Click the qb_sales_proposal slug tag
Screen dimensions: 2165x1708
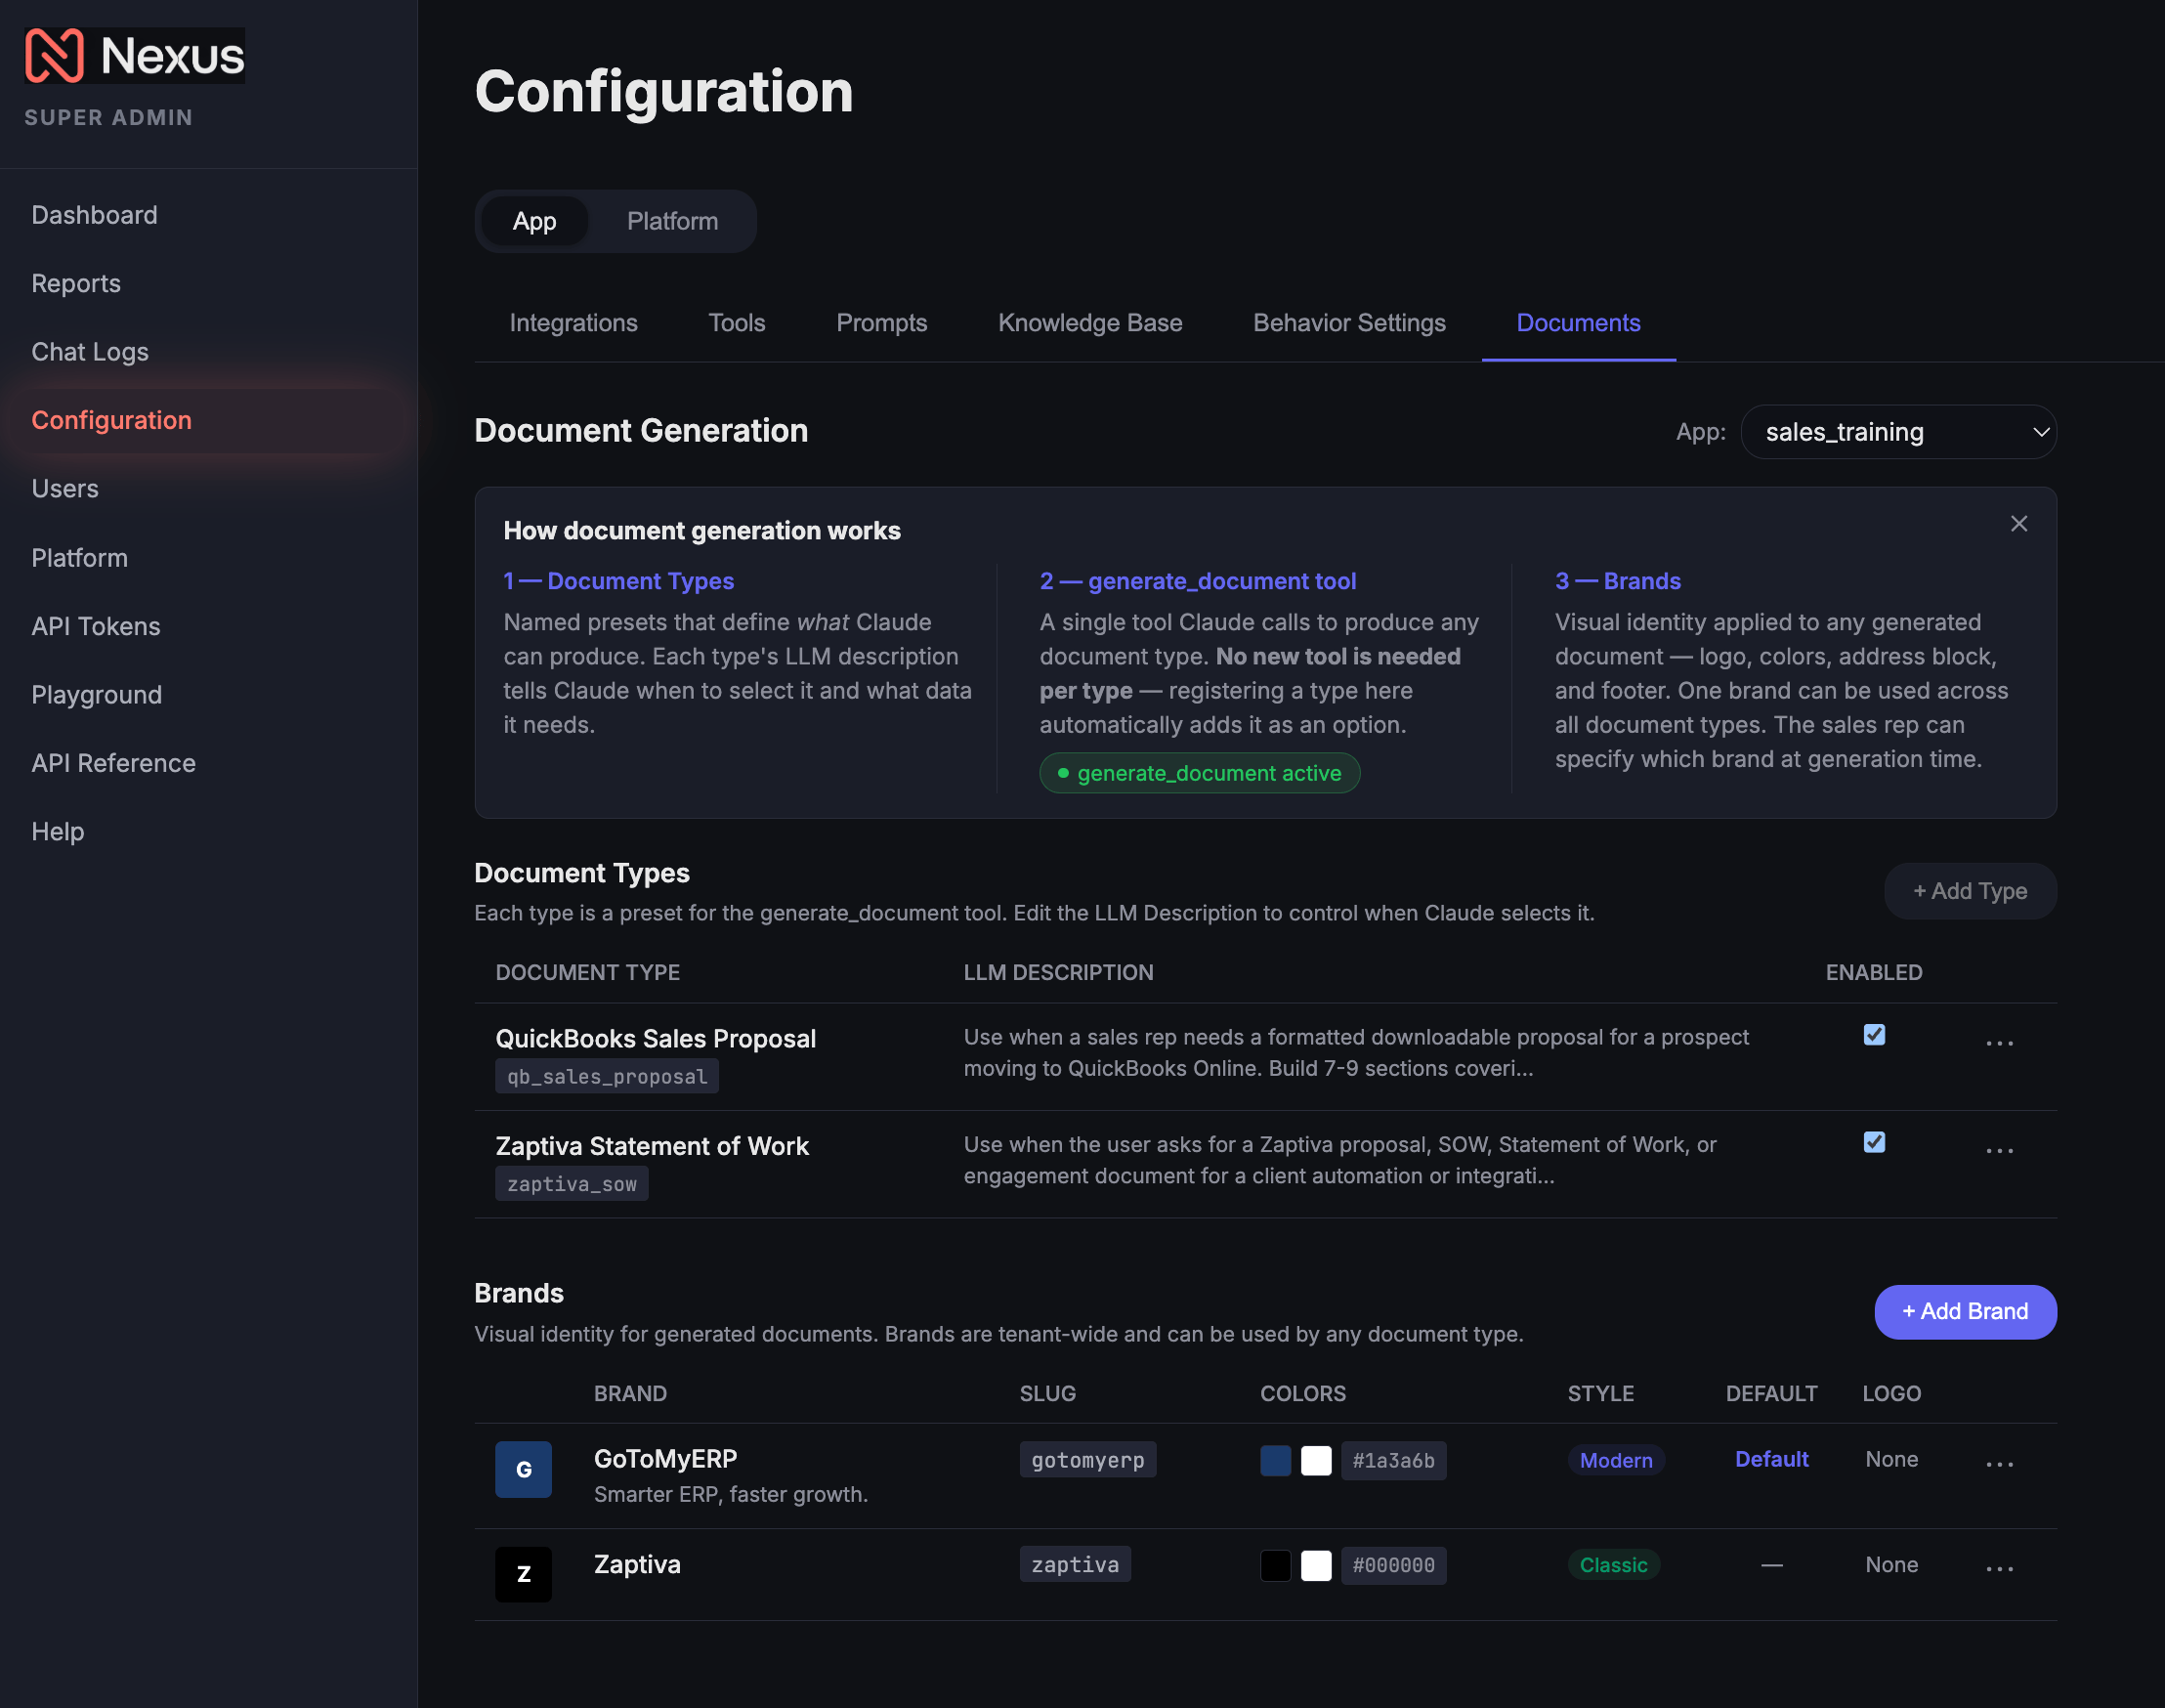[607, 1076]
